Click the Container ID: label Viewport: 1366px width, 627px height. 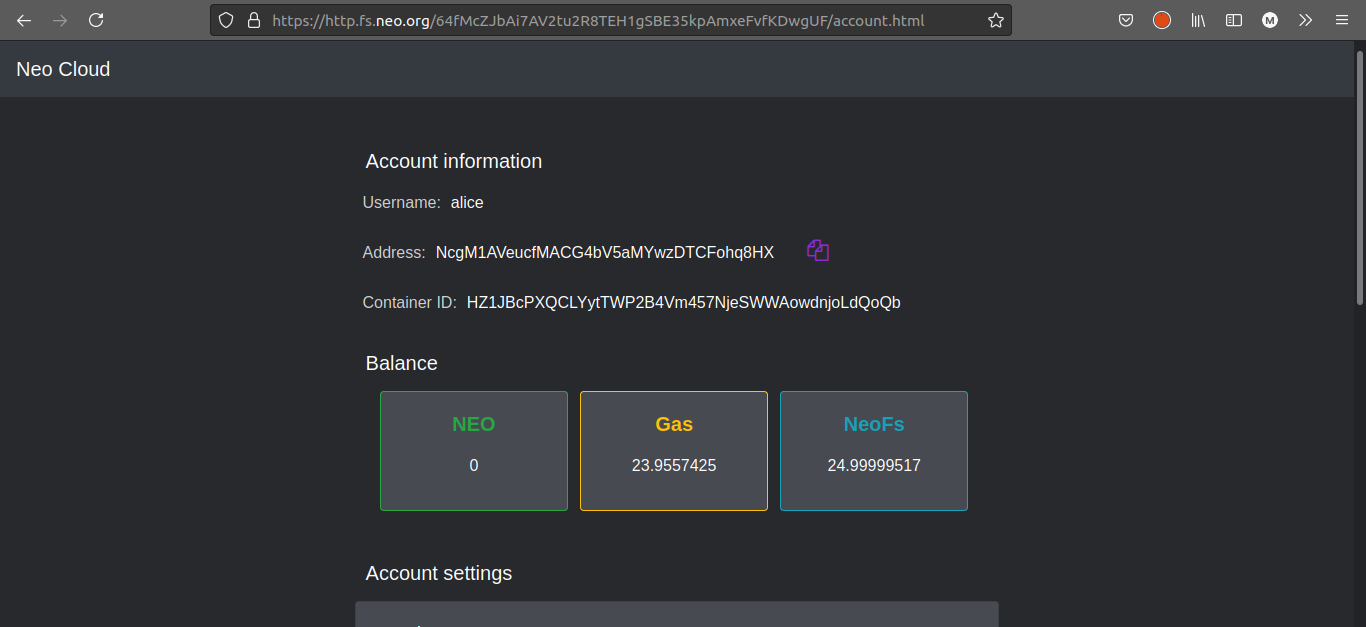coord(410,303)
